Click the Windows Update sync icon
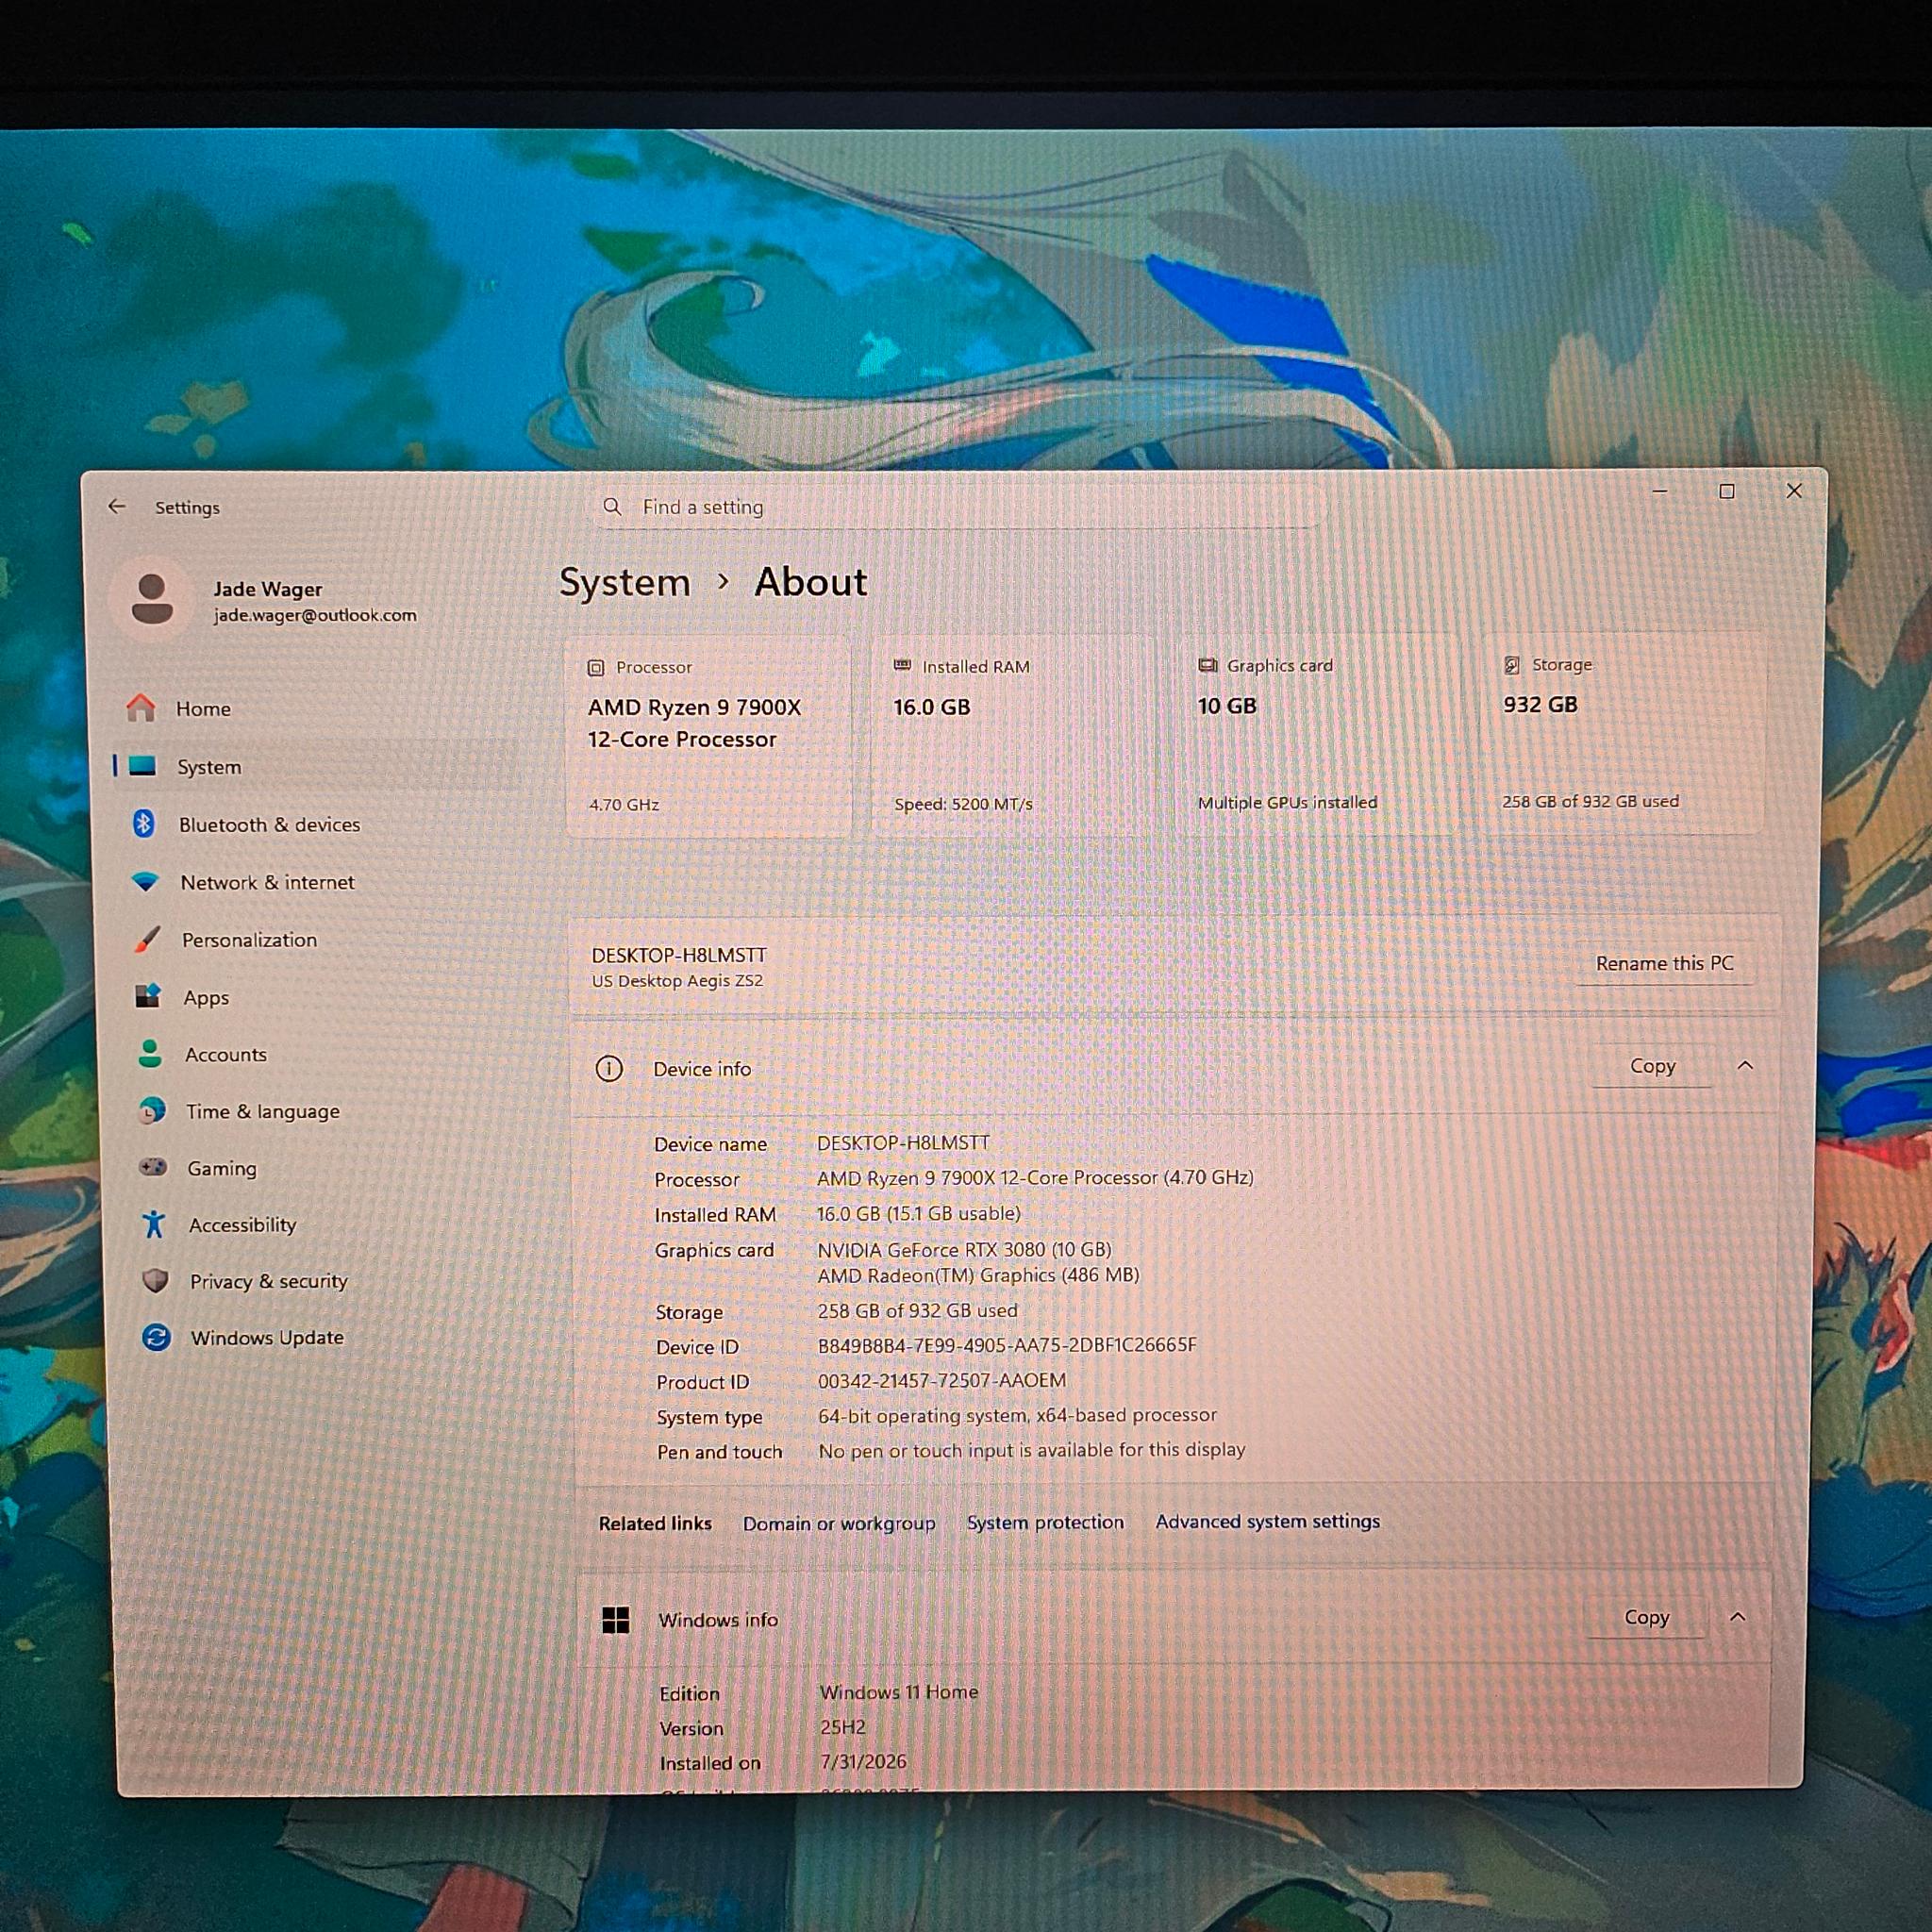 point(156,1337)
